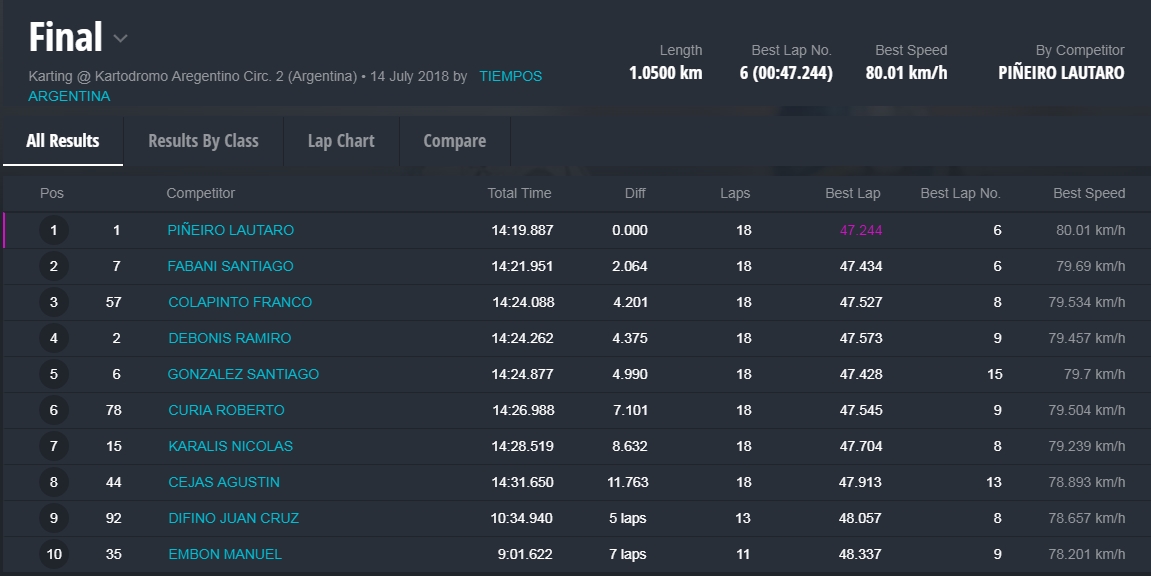Expand the Final session dropdown chevron

[121, 39]
